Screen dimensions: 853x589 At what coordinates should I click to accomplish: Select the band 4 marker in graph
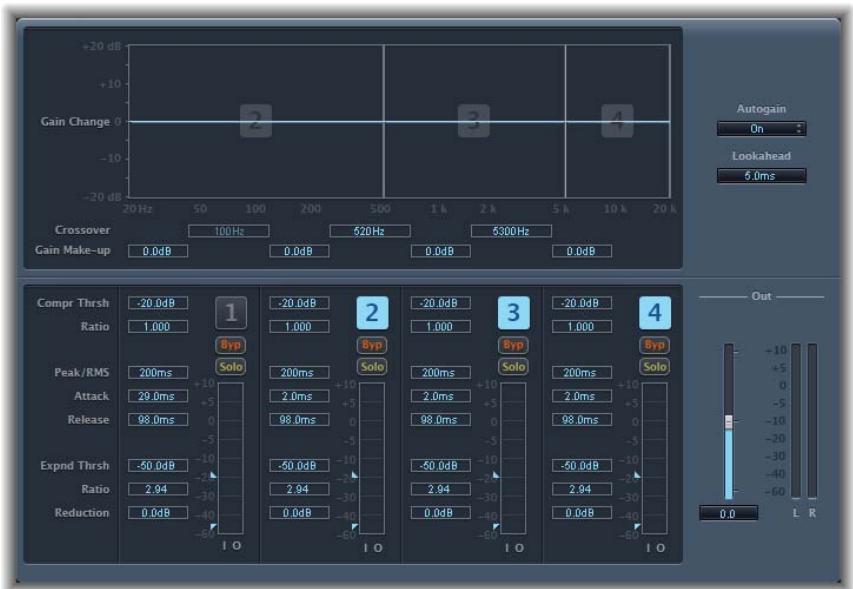pos(617,121)
